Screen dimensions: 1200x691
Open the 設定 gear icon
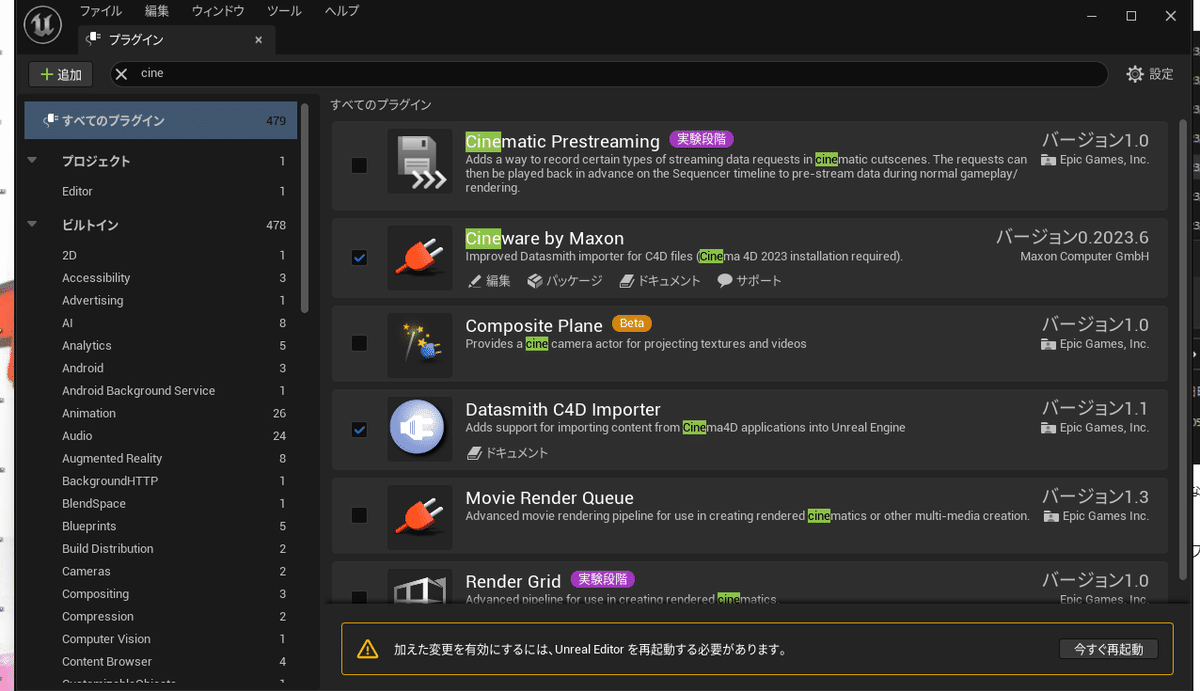point(1134,74)
